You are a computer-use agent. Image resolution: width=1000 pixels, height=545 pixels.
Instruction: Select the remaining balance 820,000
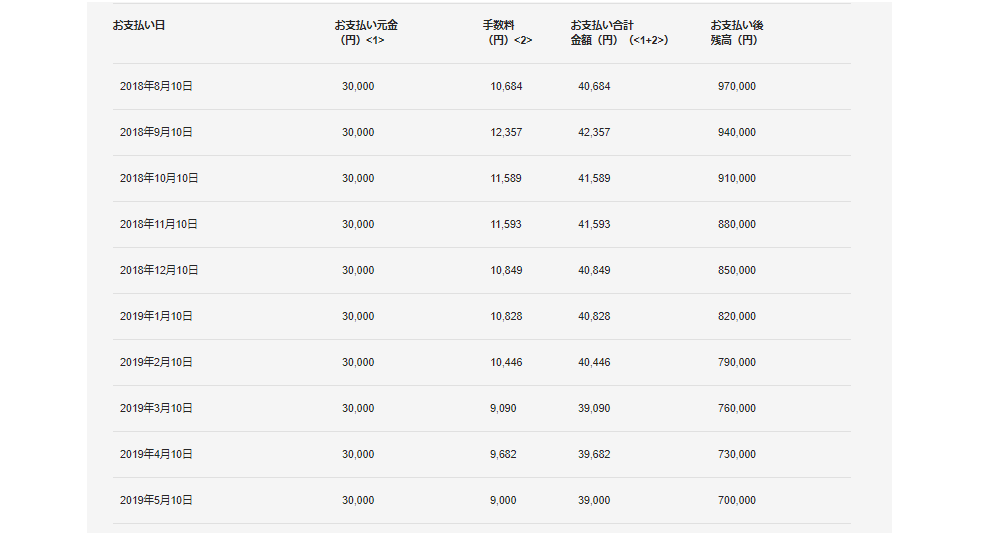tap(737, 317)
